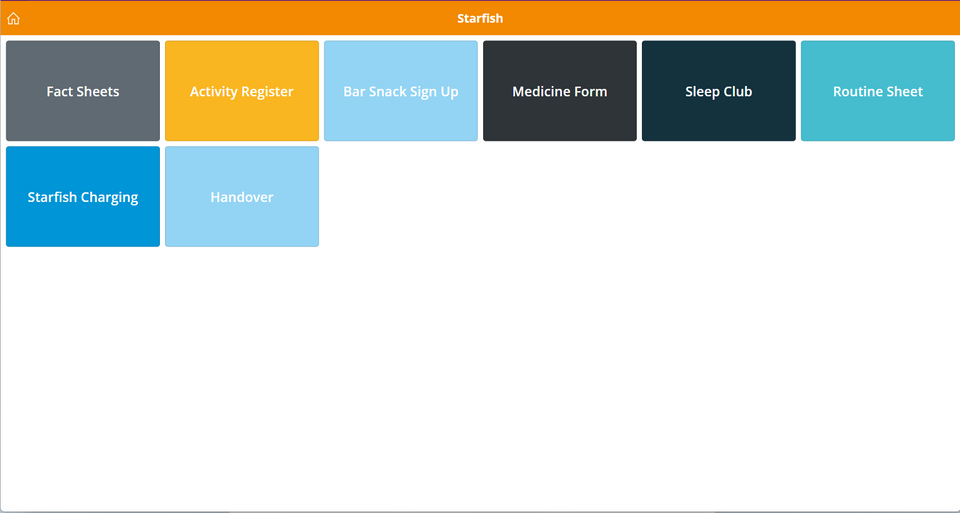Screen dimensions: 960x513
Task: Open the Fact Sheets tile
Action: (x=83, y=91)
